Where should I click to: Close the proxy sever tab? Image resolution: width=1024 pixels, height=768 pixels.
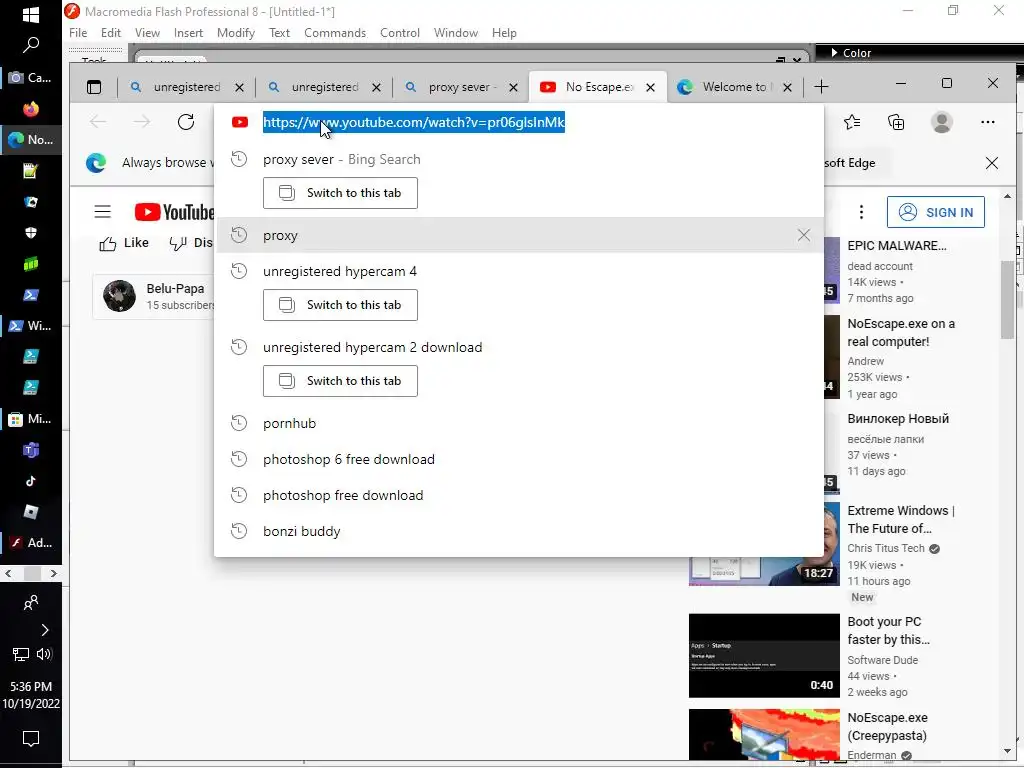click(513, 88)
